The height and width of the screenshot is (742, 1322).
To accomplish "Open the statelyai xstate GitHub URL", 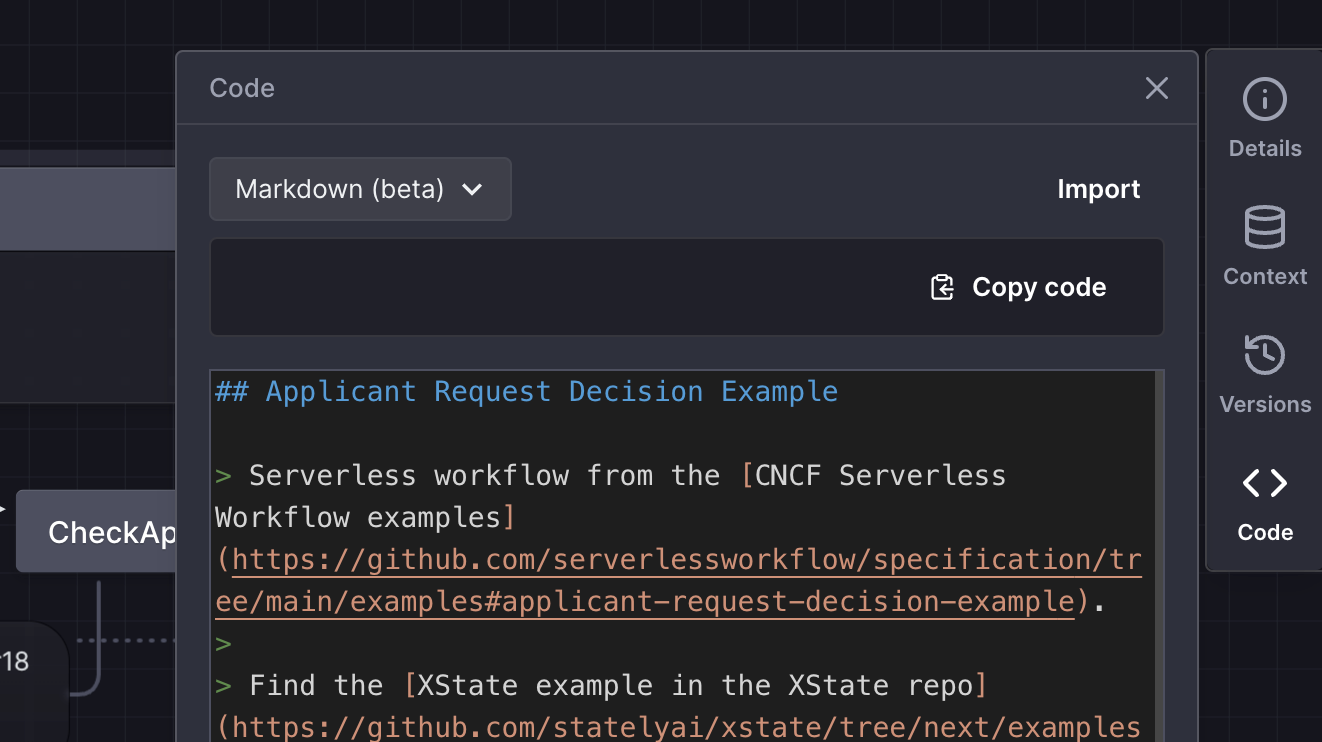I will [686, 727].
